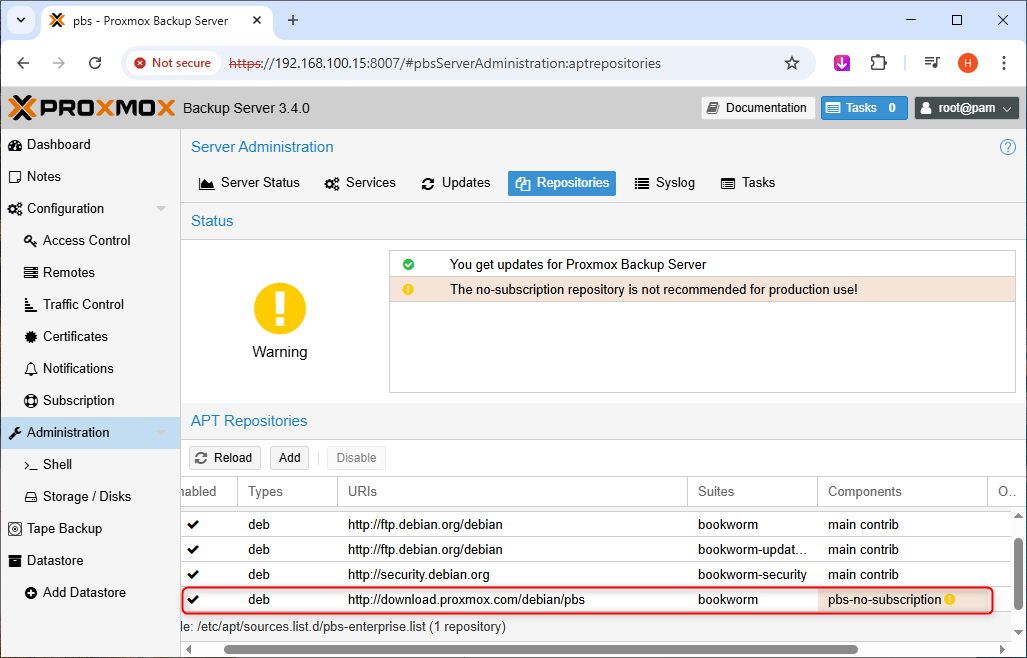Switch to the Server Status tab

click(249, 183)
